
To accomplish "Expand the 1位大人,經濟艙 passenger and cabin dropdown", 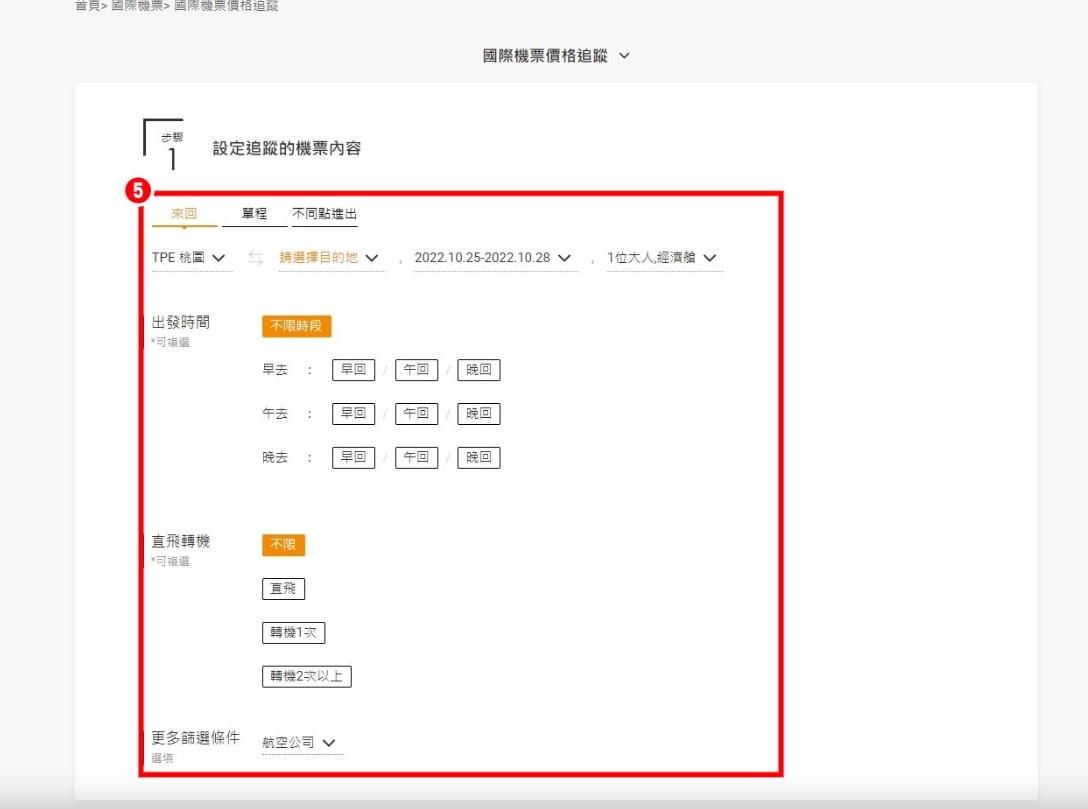I will (x=663, y=258).
